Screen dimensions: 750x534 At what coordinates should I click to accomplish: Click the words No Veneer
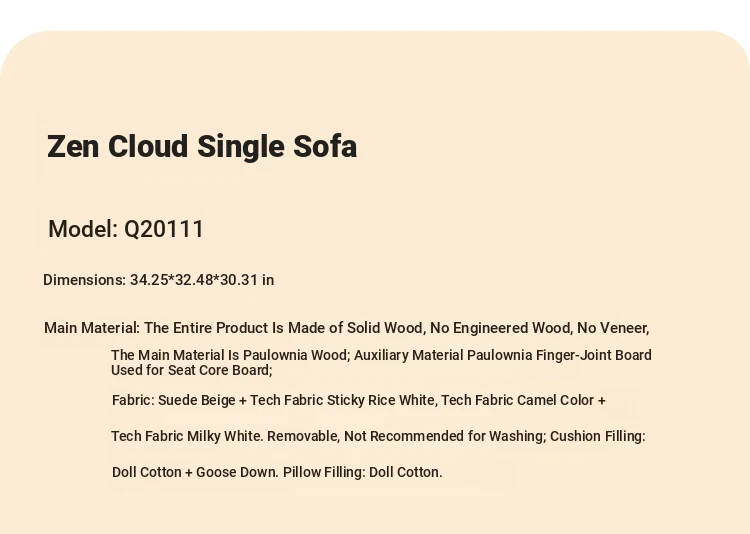click(612, 328)
